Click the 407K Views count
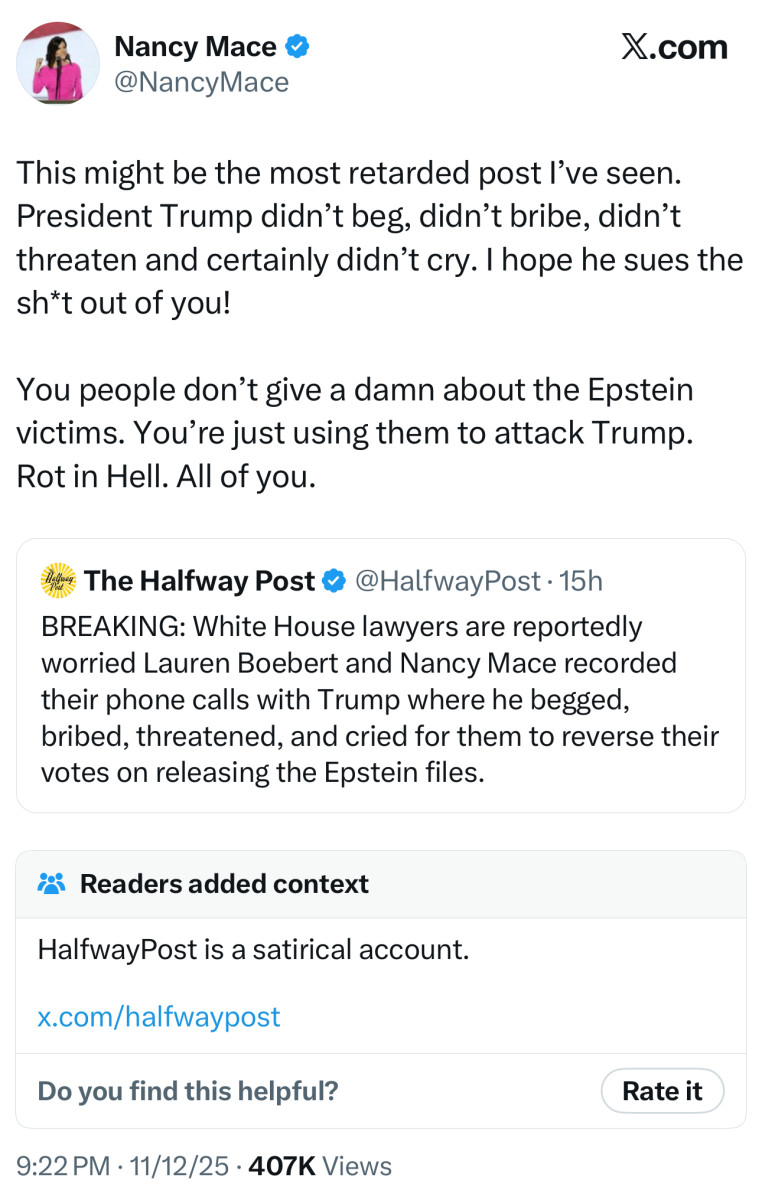 [x=320, y=1166]
